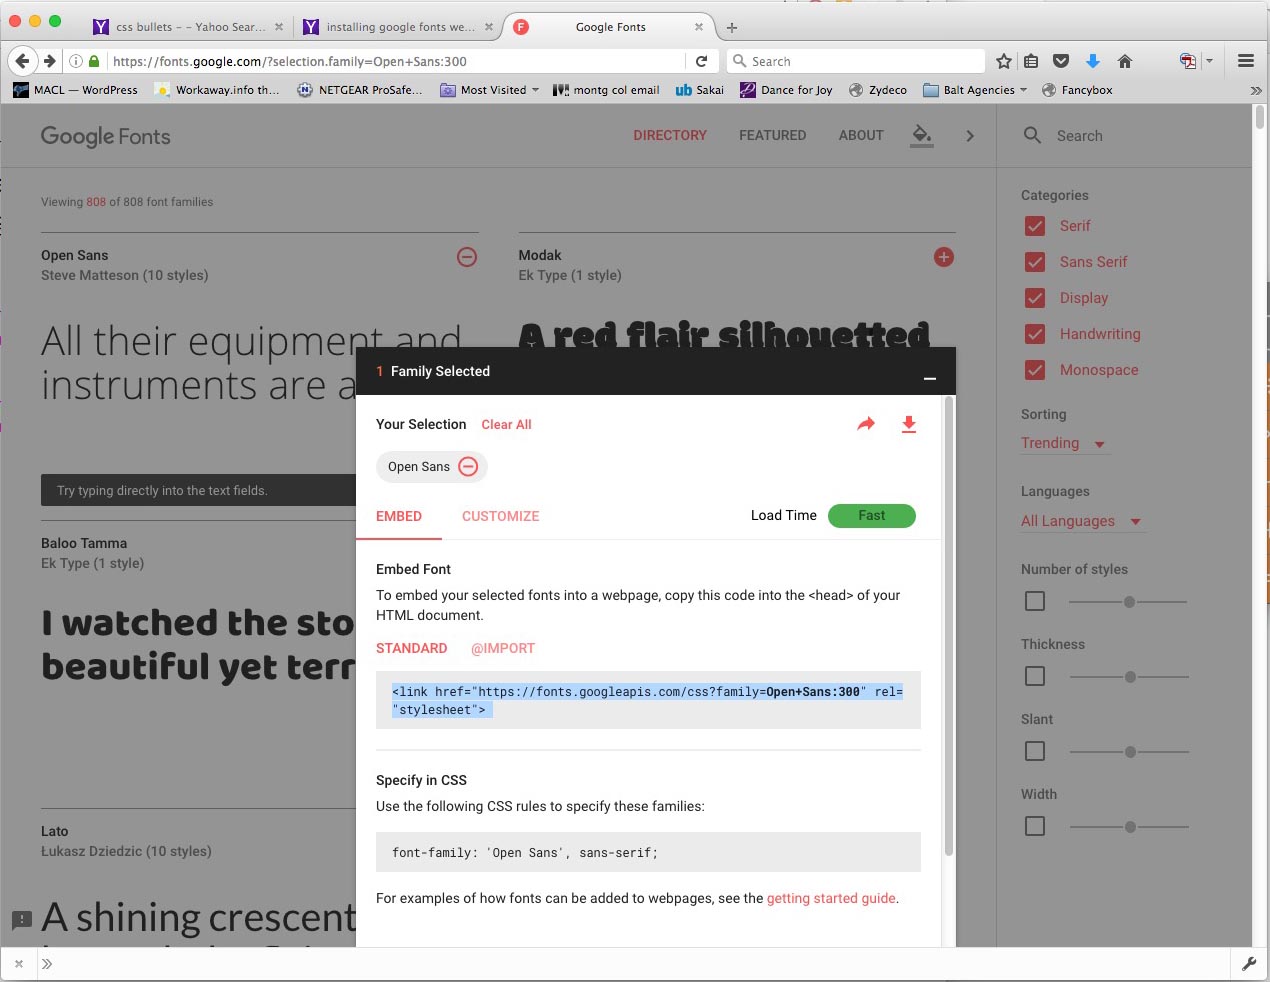
Task: Open the MACL — WordPress bookmark
Action: click(x=76, y=90)
